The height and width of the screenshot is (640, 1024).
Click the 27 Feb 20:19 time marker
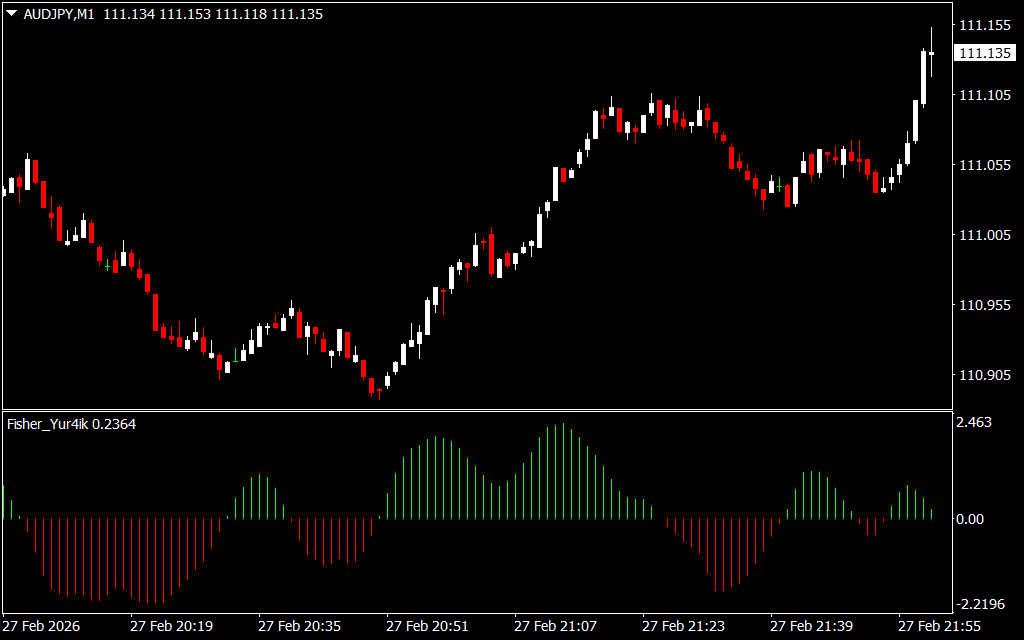point(171,626)
